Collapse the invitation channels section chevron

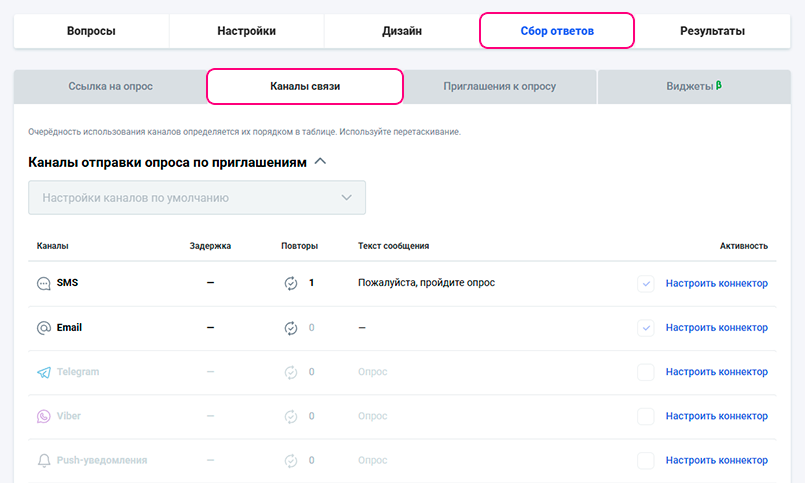(x=320, y=160)
